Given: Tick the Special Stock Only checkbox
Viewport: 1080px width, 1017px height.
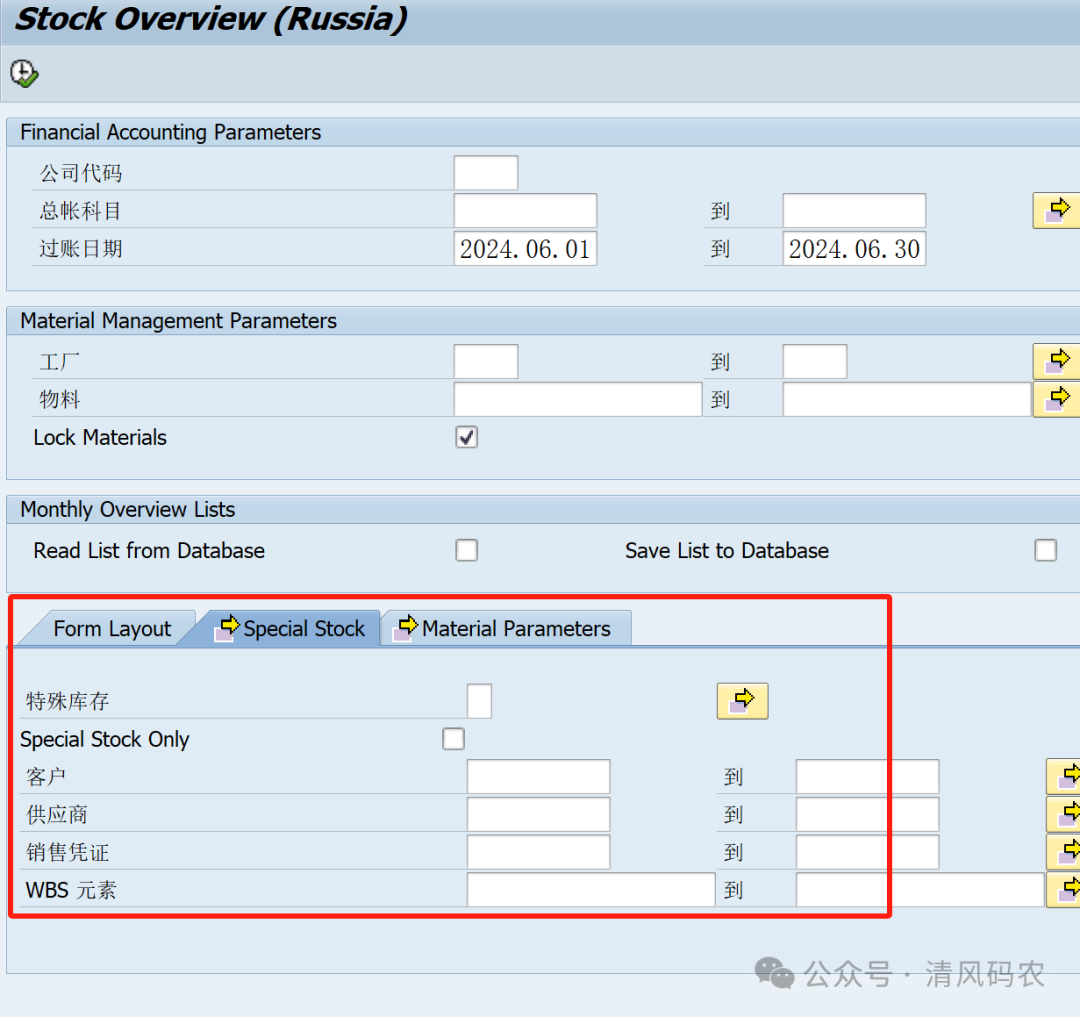Looking at the screenshot, I should tap(453, 739).
